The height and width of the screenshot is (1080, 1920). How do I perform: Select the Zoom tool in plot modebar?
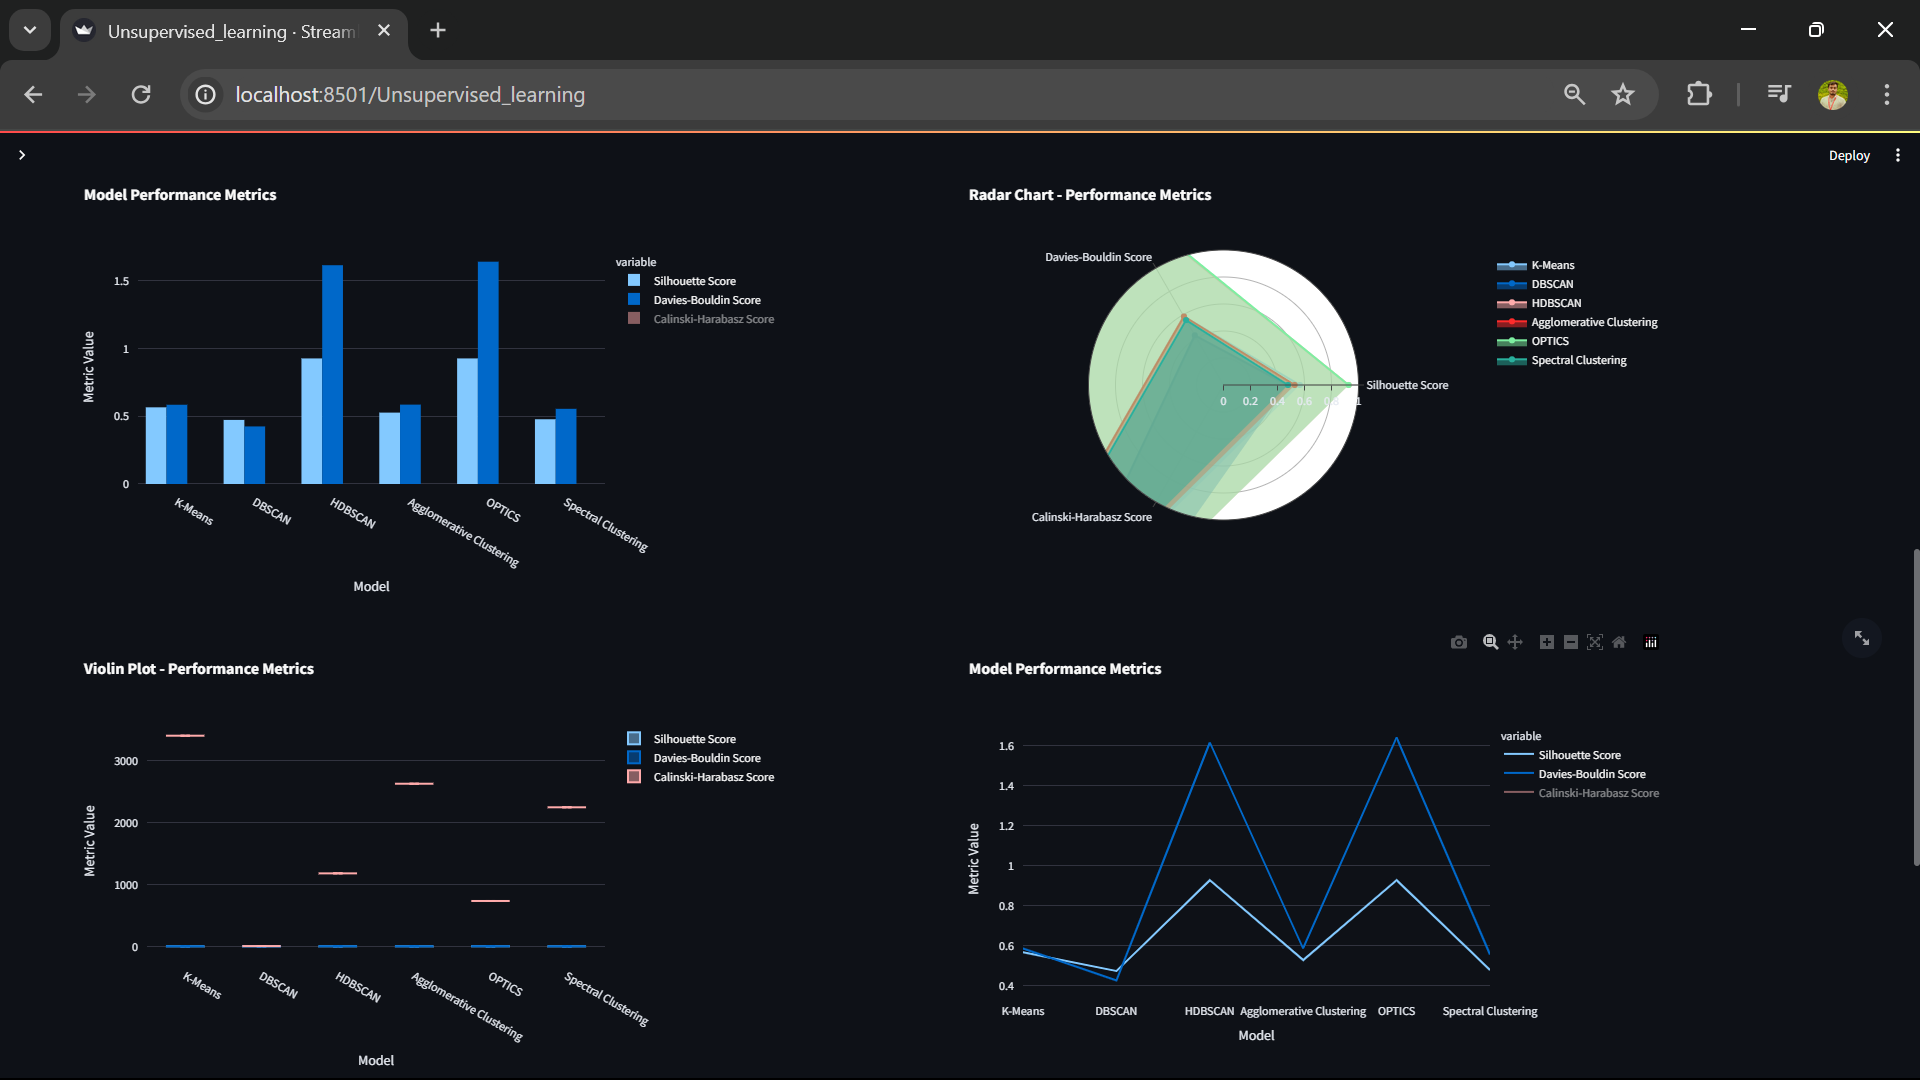coord(1490,642)
